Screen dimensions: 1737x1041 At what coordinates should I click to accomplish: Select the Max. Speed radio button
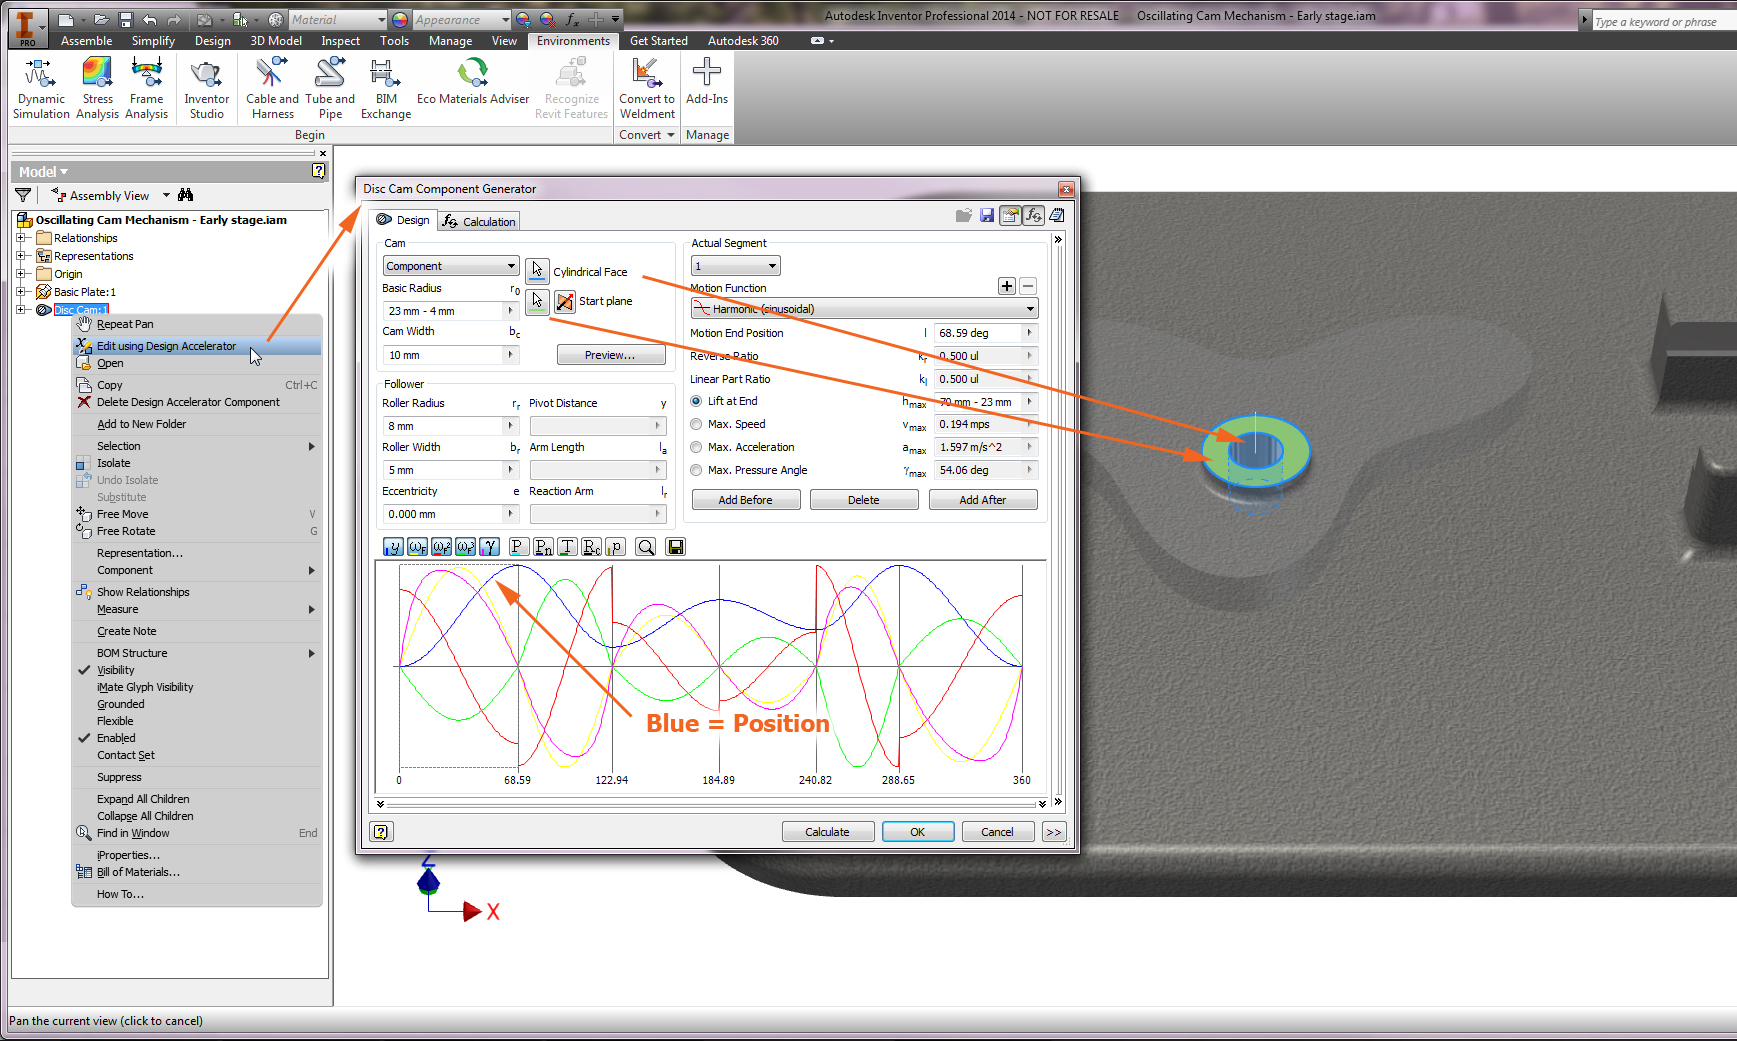pyautogui.click(x=696, y=424)
